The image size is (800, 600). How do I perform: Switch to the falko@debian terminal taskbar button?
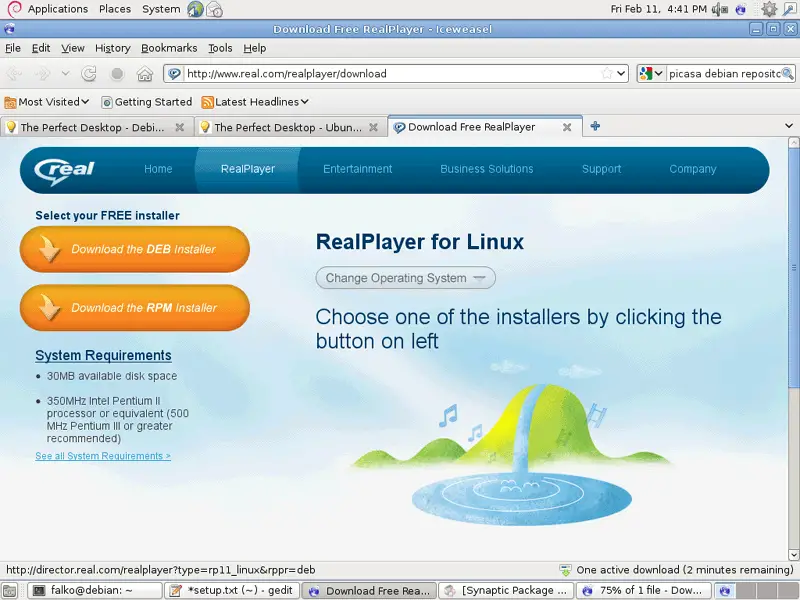(94, 591)
